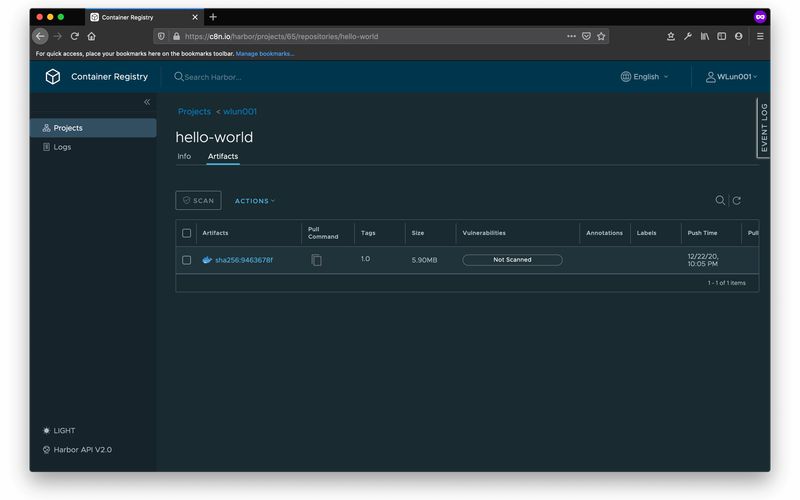Click the Pull Command column header
Screen dimensions: 800x500
click(323, 233)
